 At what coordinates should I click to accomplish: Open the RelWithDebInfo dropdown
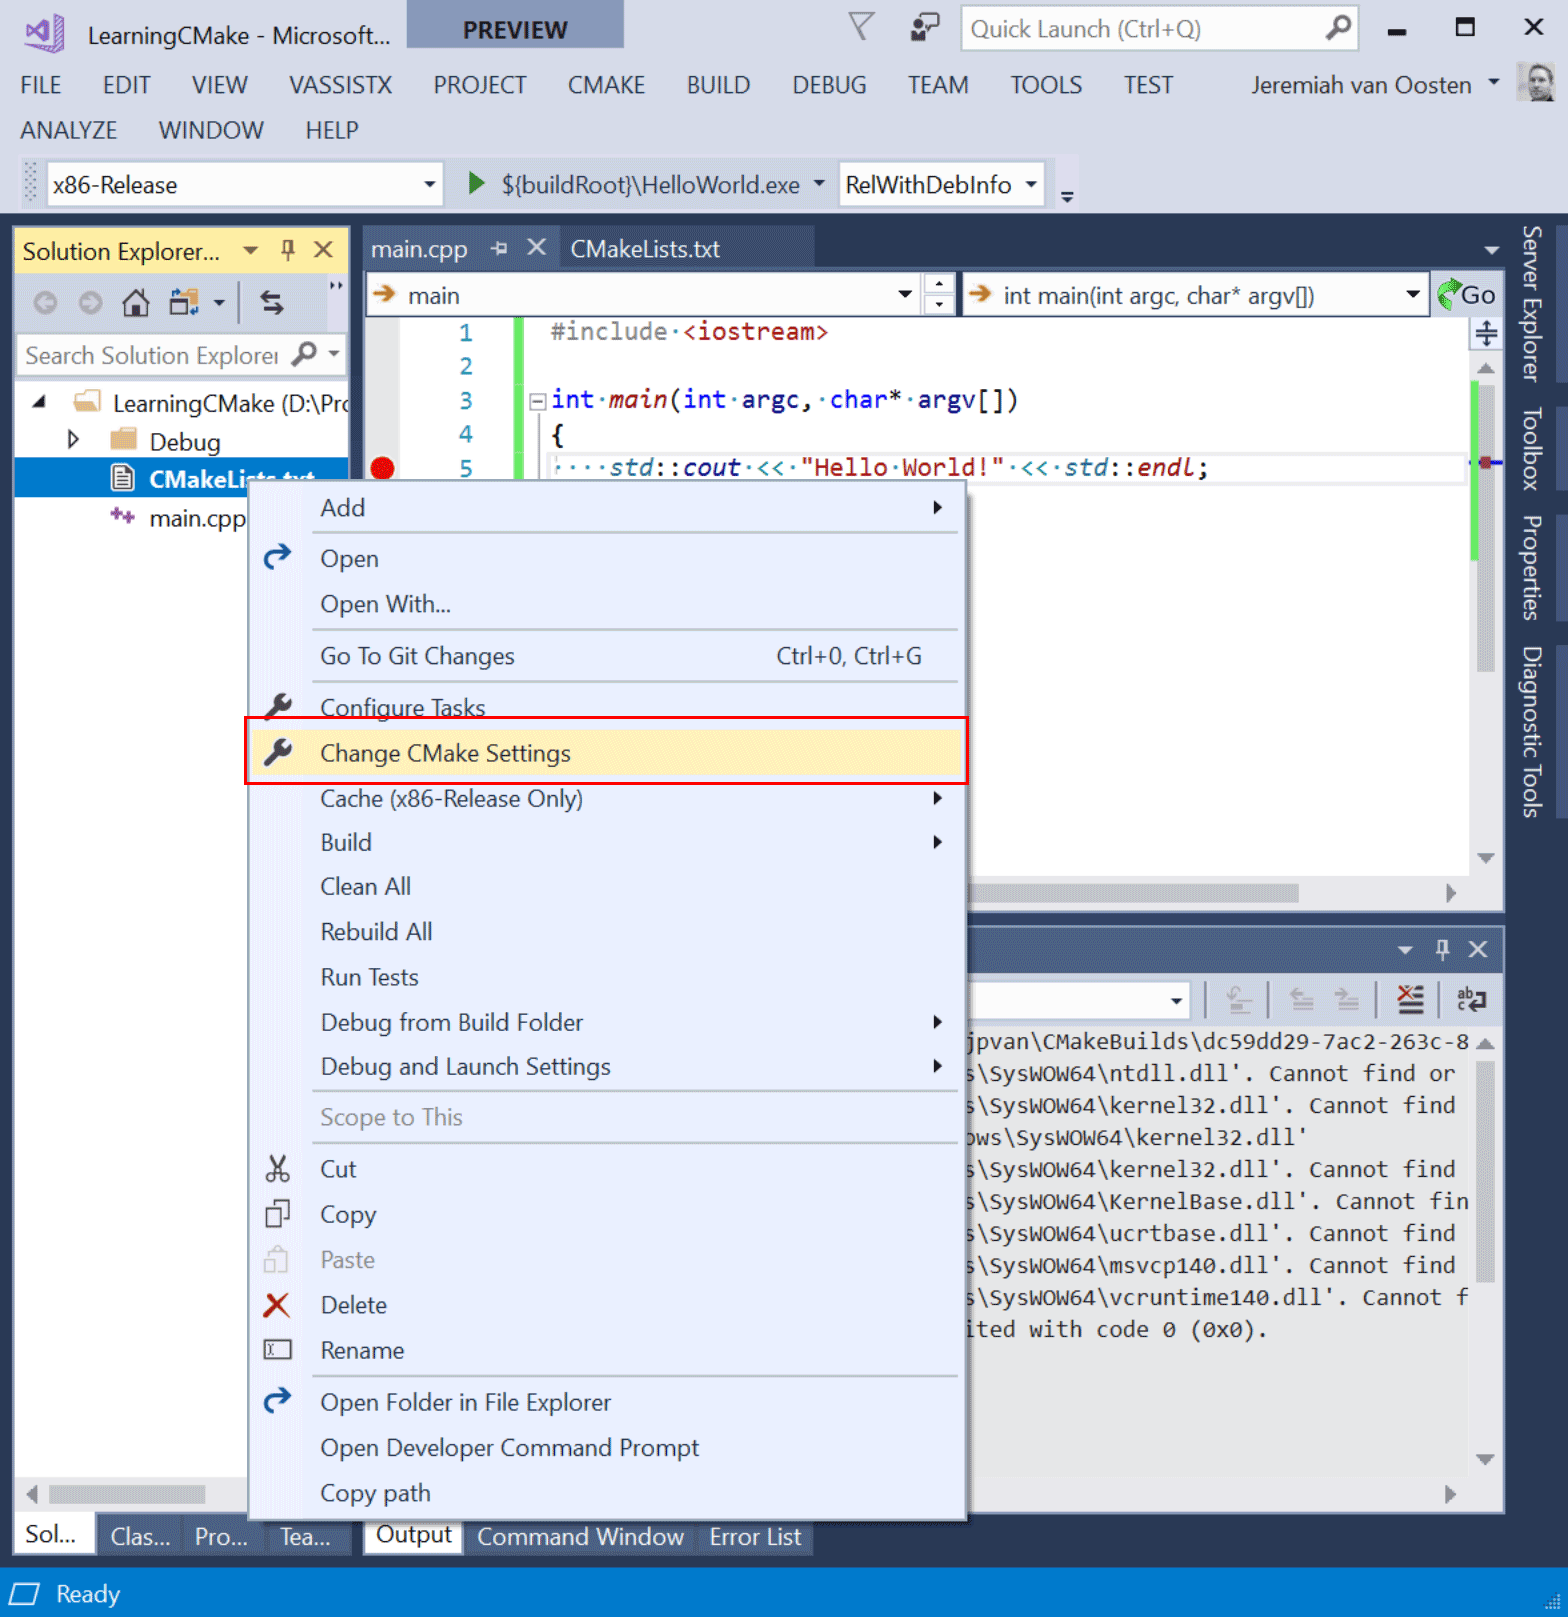[1031, 184]
